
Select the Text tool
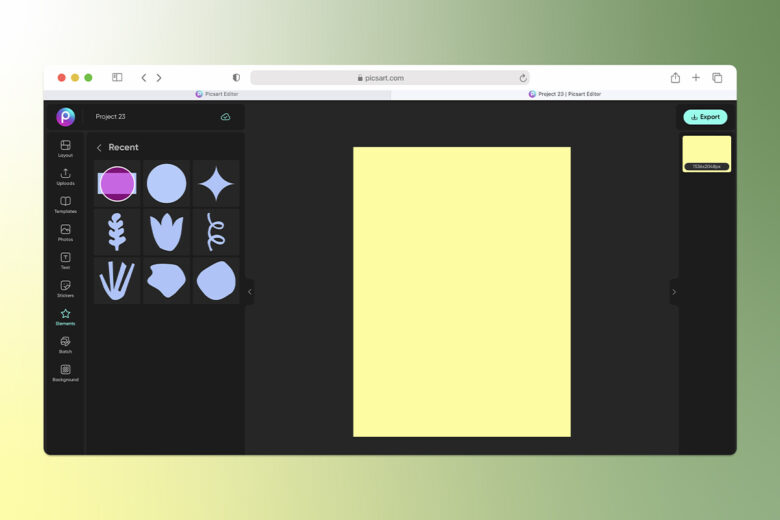(65, 260)
